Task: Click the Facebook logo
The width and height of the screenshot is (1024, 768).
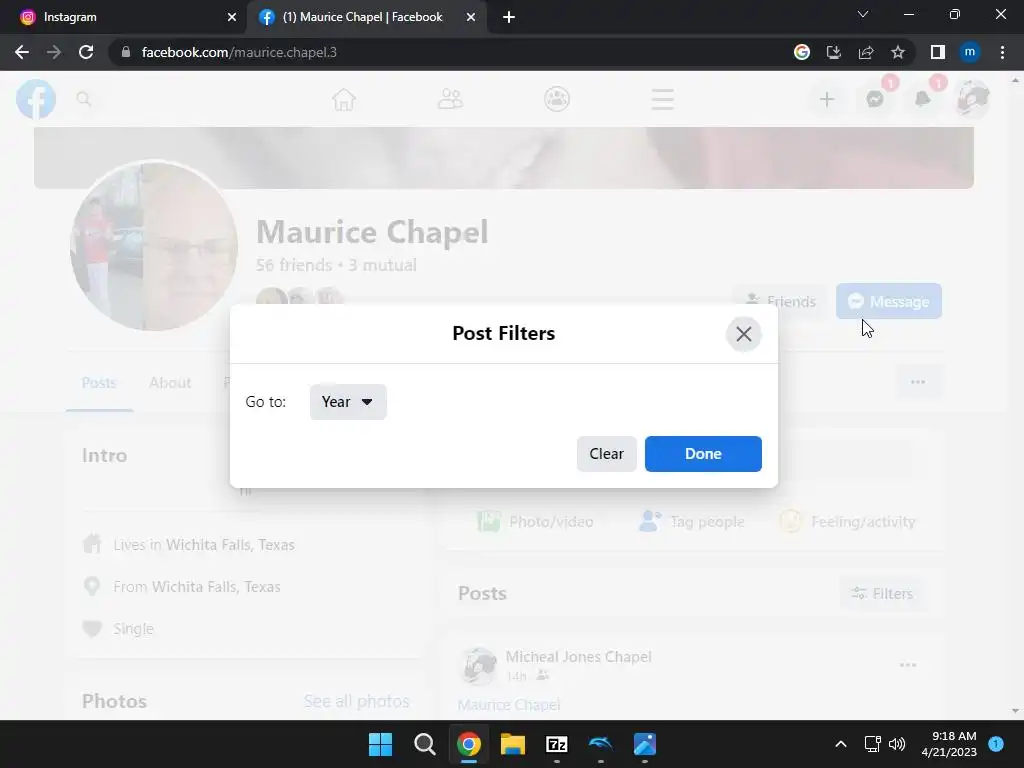Action: pyautogui.click(x=36, y=99)
